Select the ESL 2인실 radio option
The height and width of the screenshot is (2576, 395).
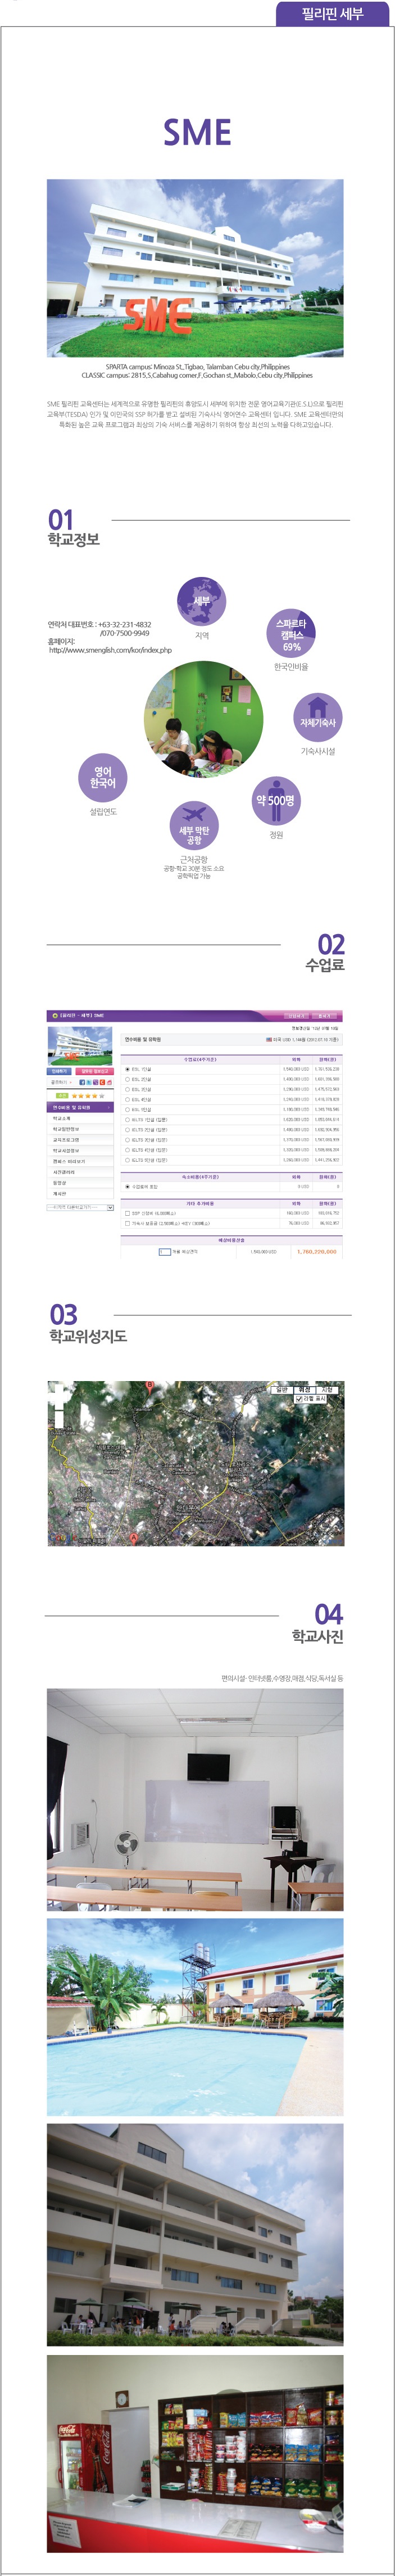click(x=127, y=1079)
